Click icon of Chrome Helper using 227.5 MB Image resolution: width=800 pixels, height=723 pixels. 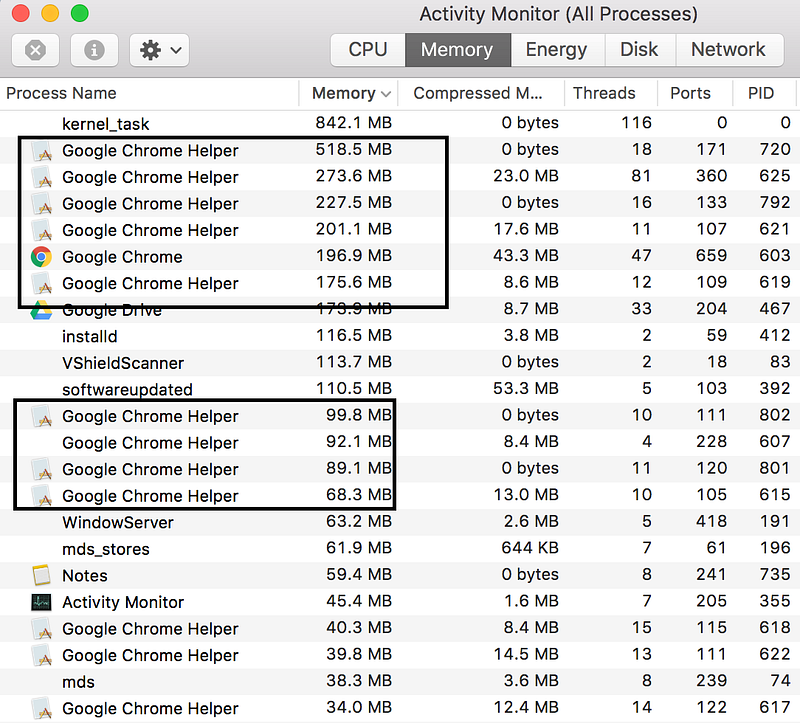41,204
